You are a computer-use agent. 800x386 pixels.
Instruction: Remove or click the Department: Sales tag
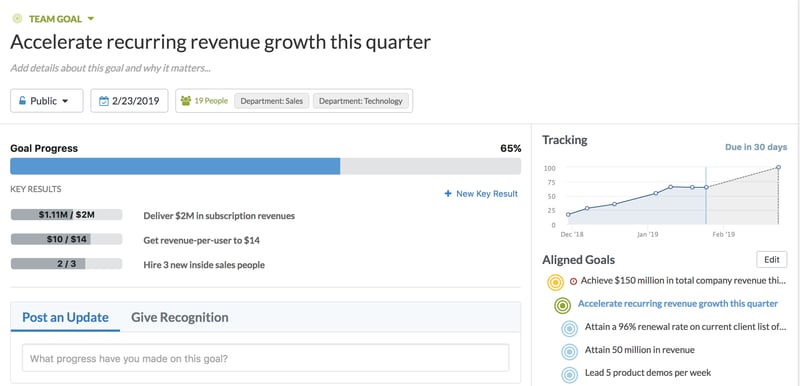272,101
